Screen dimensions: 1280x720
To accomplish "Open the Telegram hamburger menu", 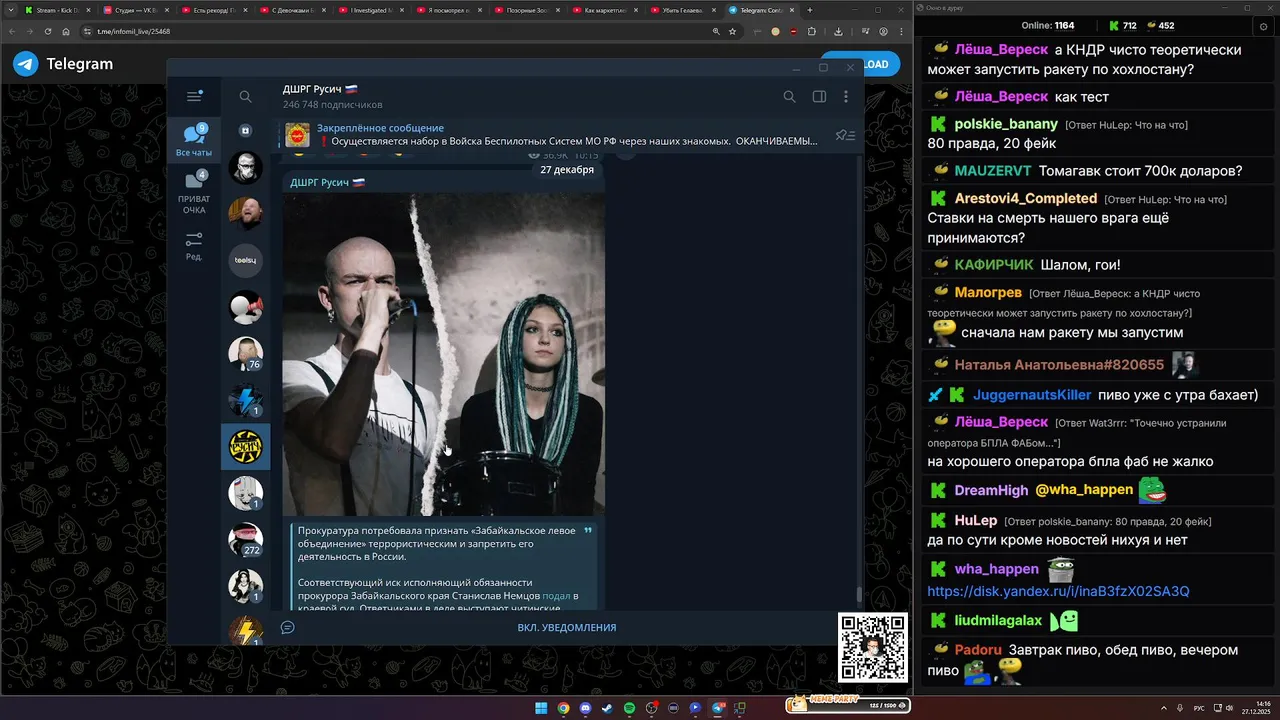I will [x=194, y=96].
